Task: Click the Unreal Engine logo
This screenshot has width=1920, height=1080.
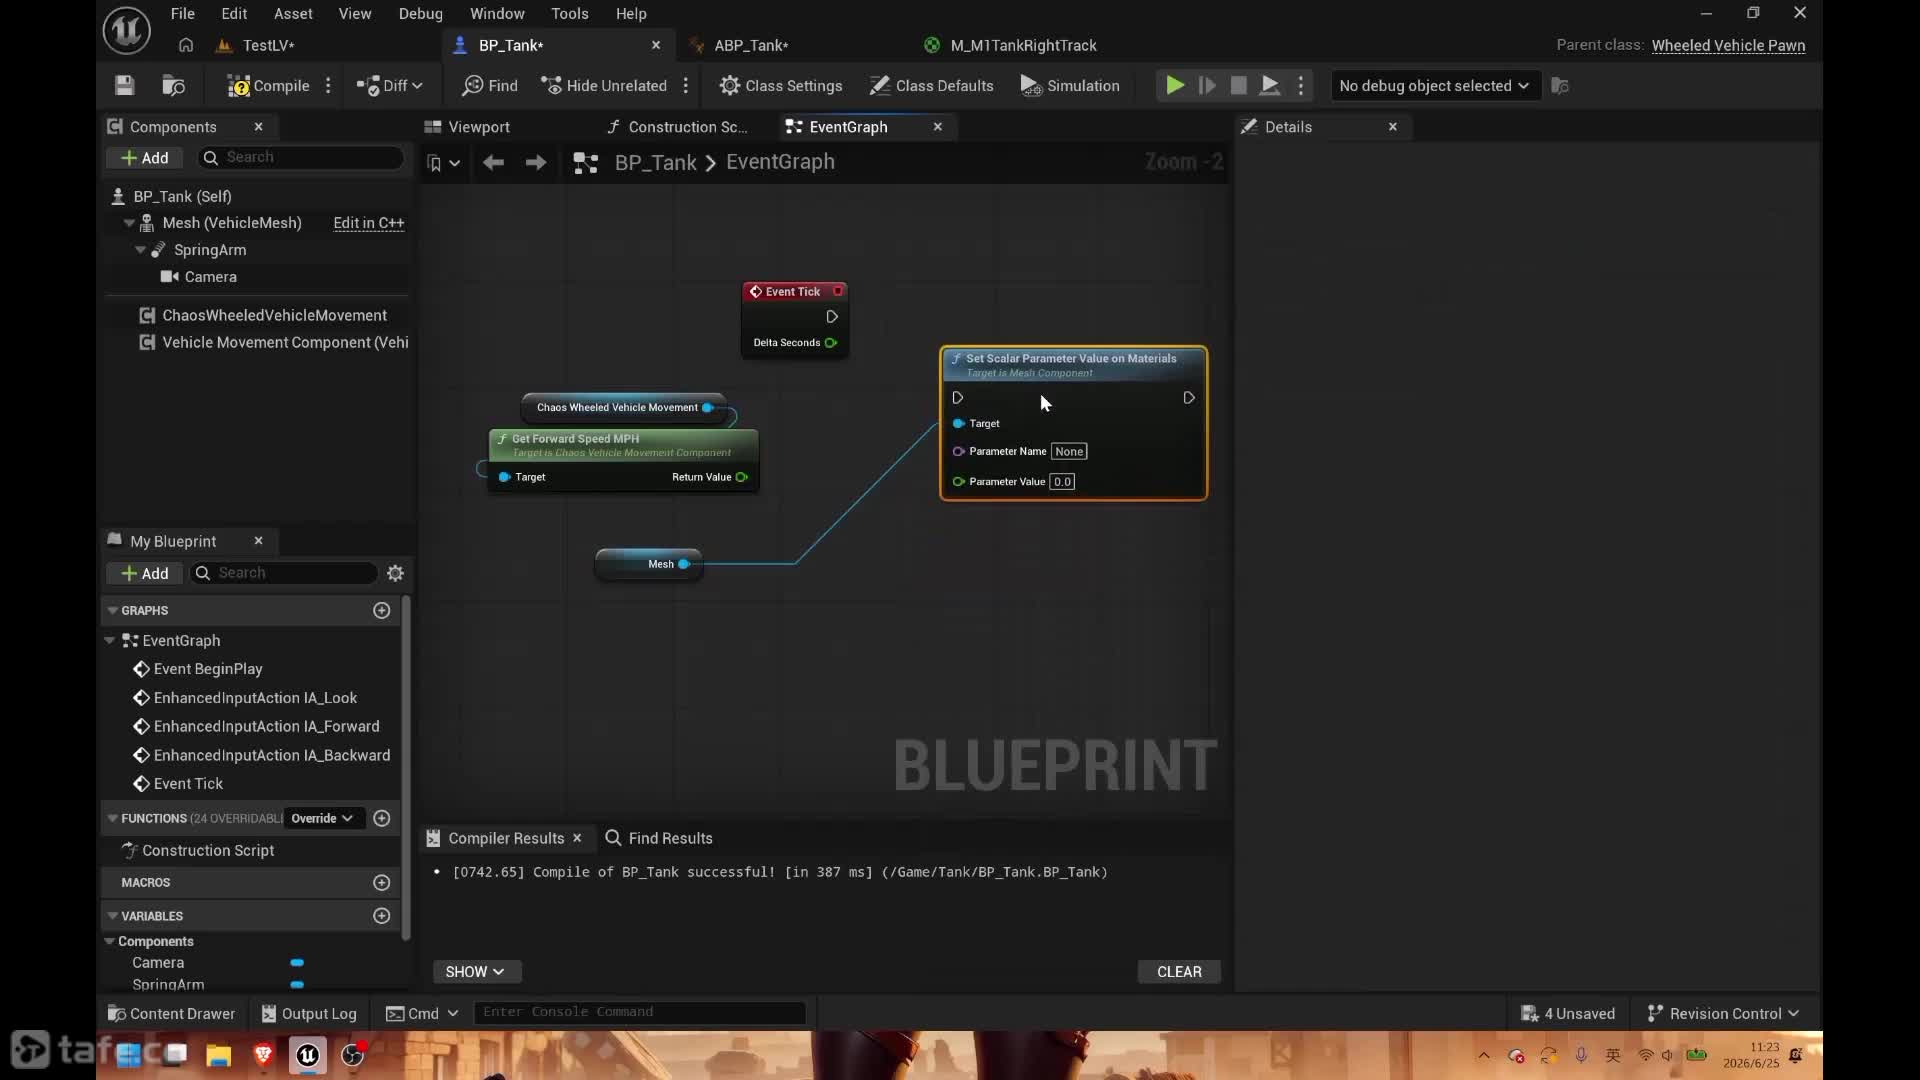Action: click(127, 30)
